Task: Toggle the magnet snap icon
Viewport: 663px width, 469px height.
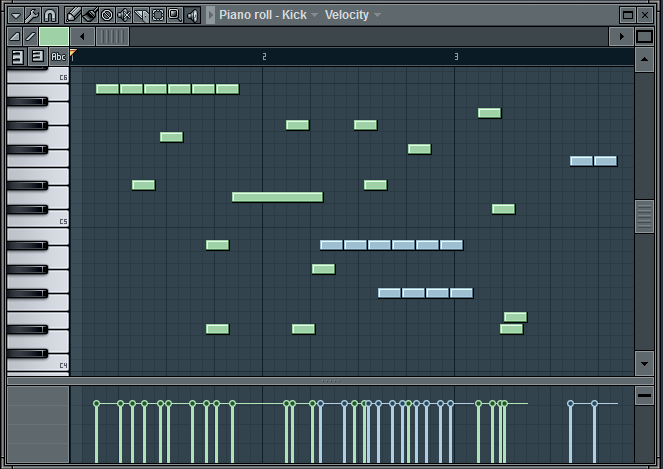Action: coord(49,15)
